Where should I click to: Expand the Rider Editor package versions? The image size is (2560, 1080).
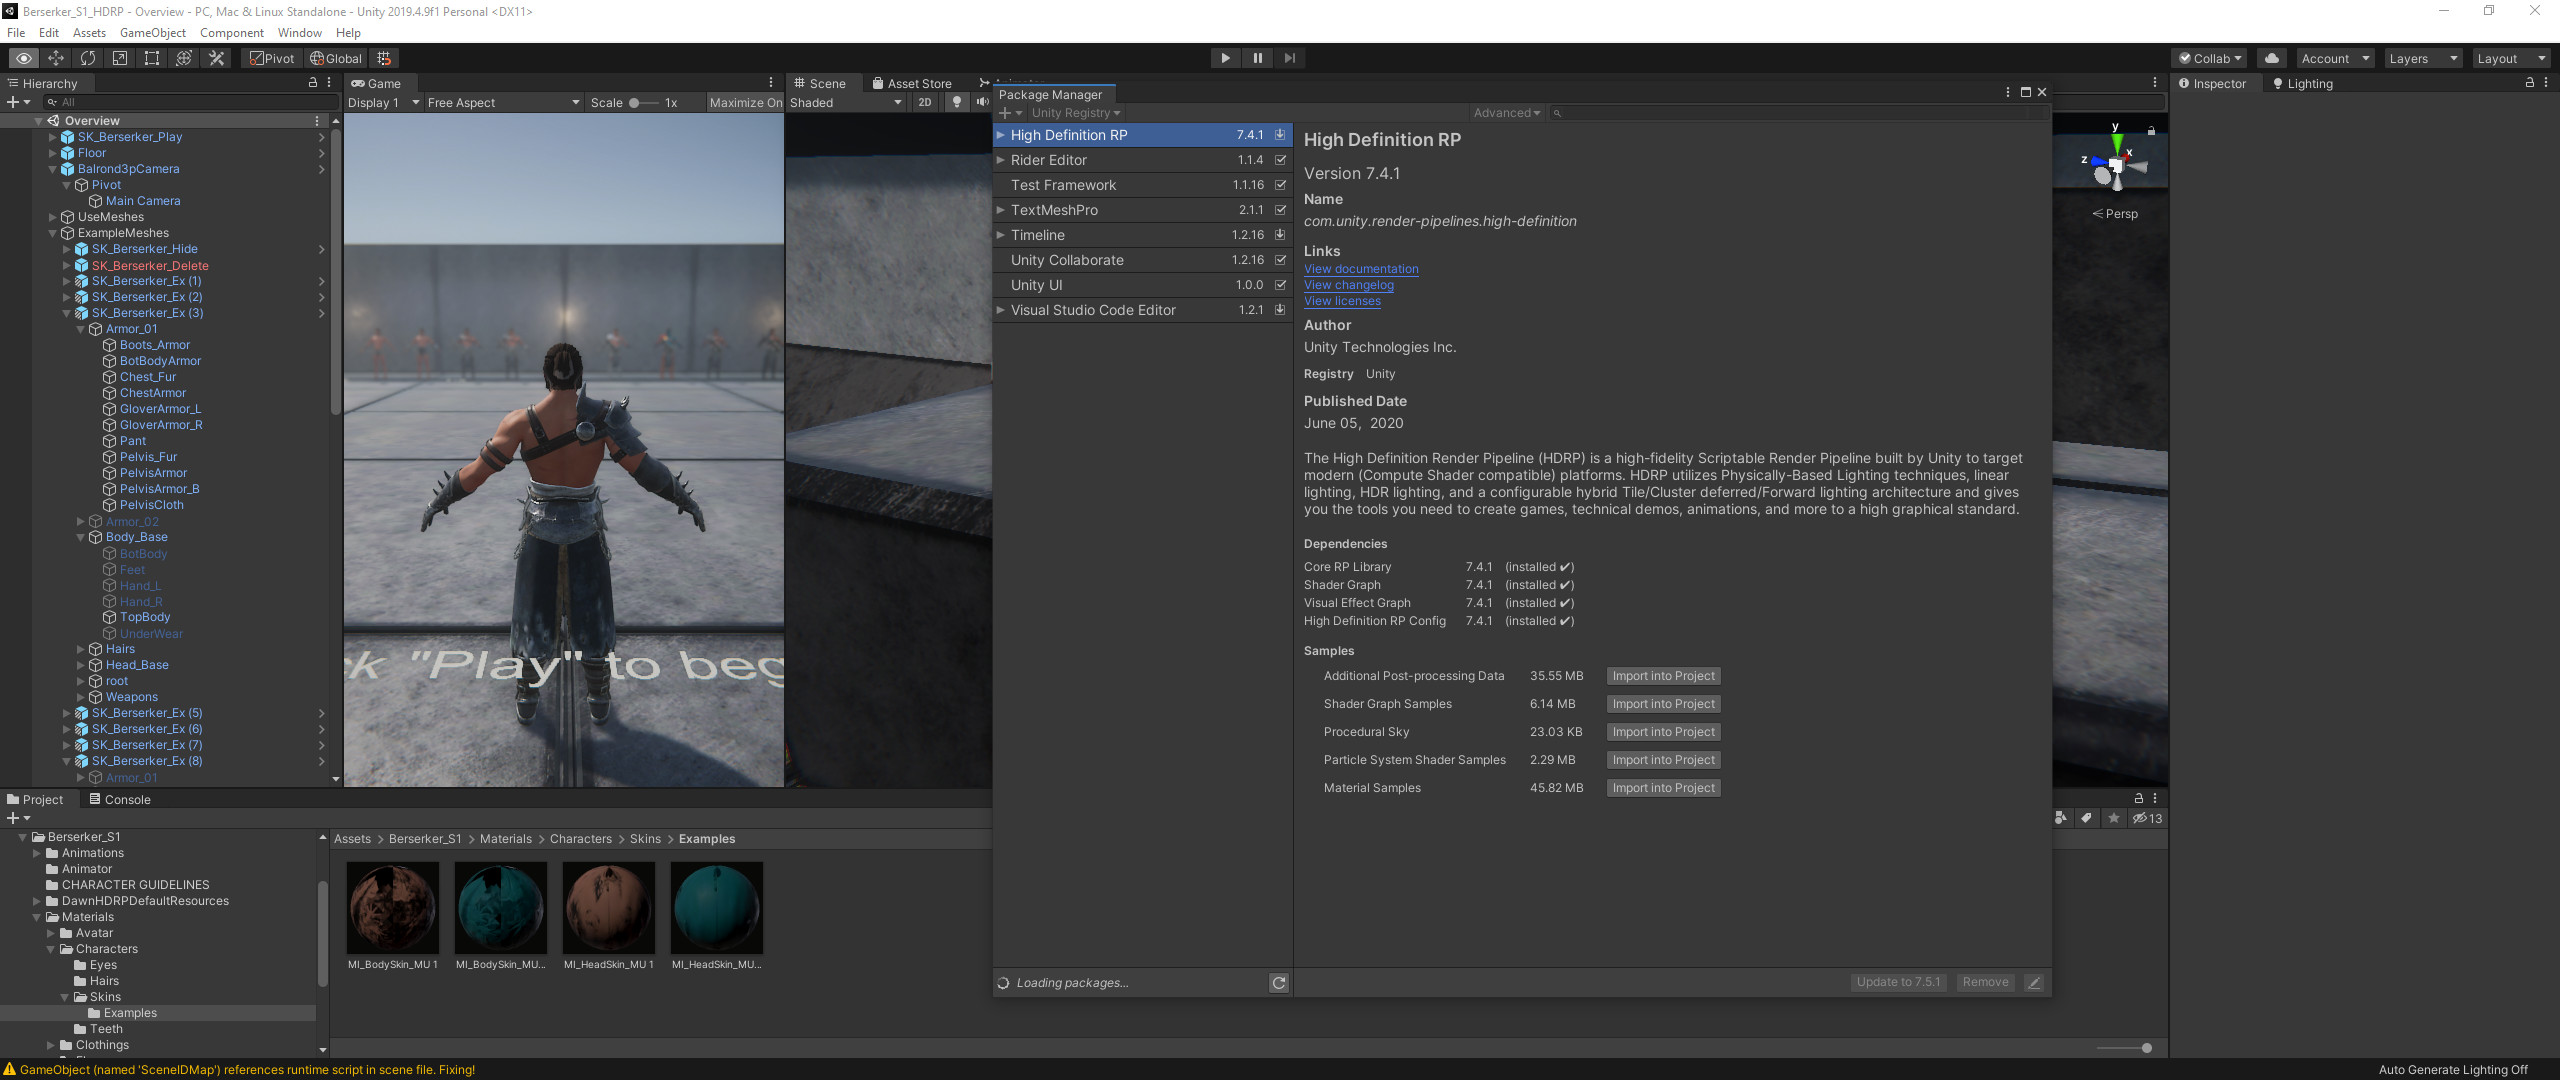pyautogui.click(x=1000, y=160)
